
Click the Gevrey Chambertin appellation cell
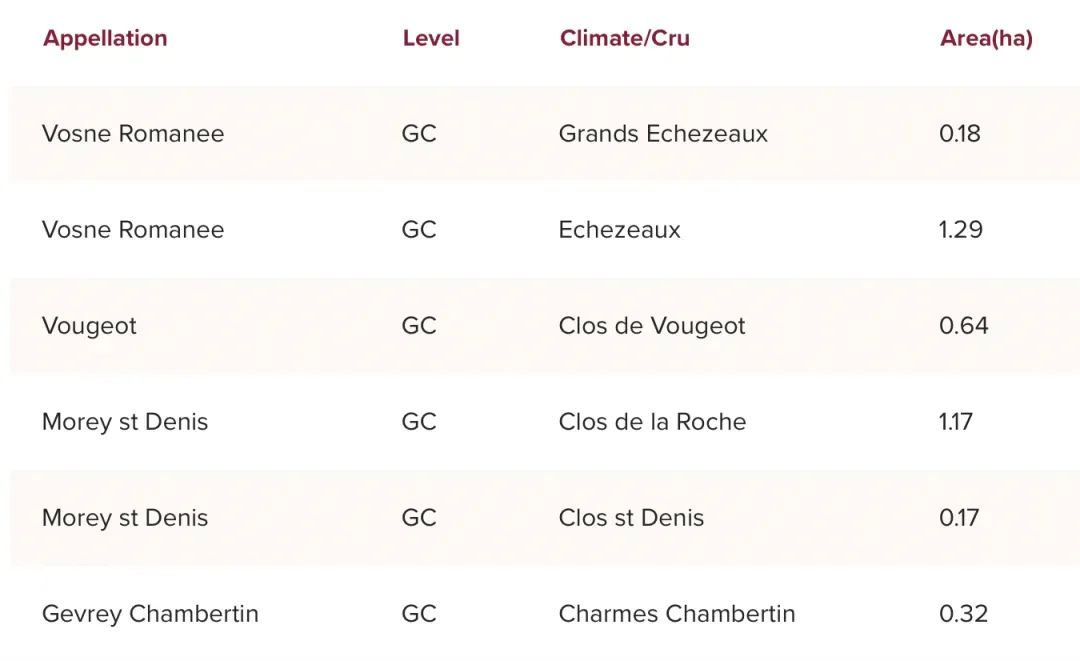pyautogui.click(x=150, y=614)
